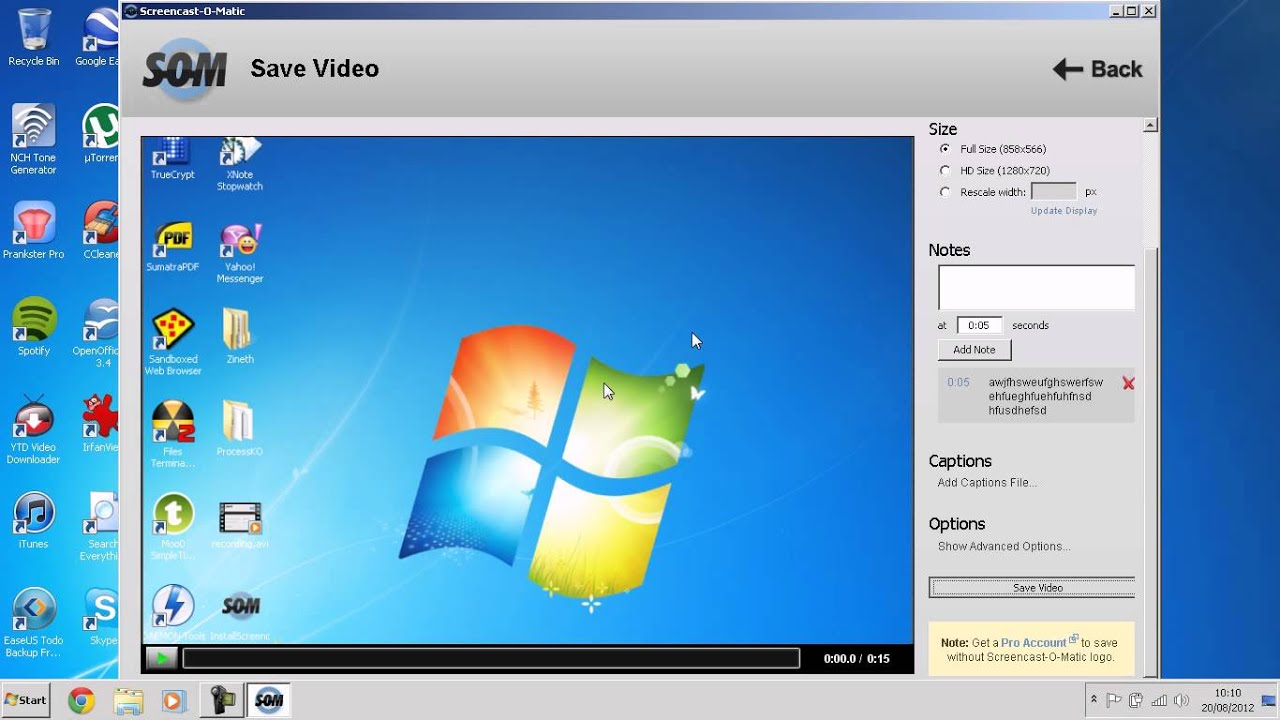
Task: Click the note time field 0:05
Action: [979, 325]
